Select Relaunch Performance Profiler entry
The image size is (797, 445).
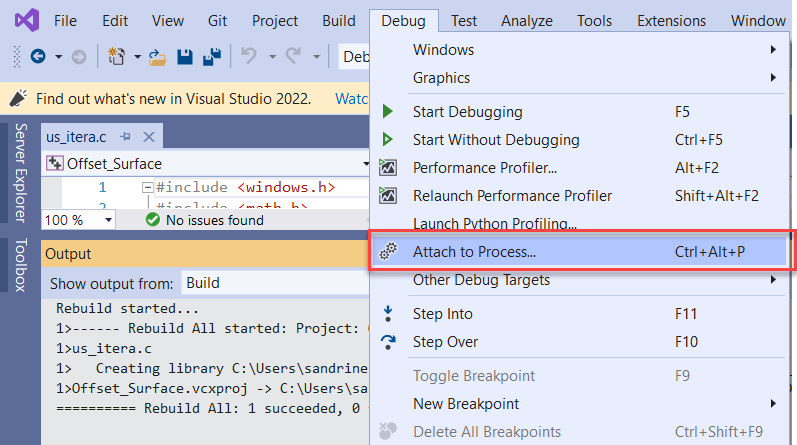tap(579, 195)
